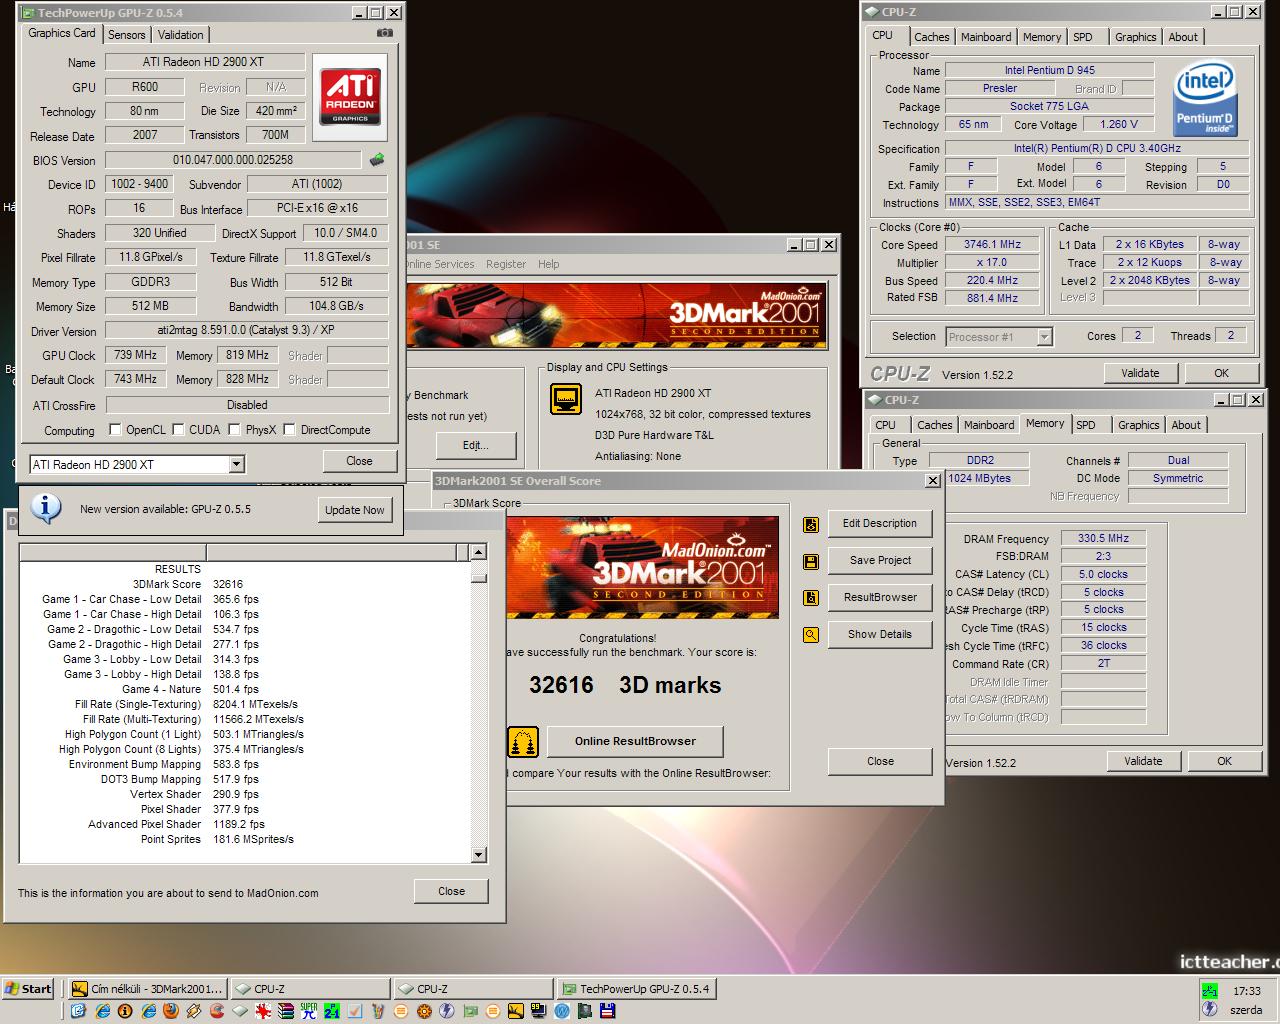Check the PhysX checkbox
1280x1024 pixels.
coord(234,430)
